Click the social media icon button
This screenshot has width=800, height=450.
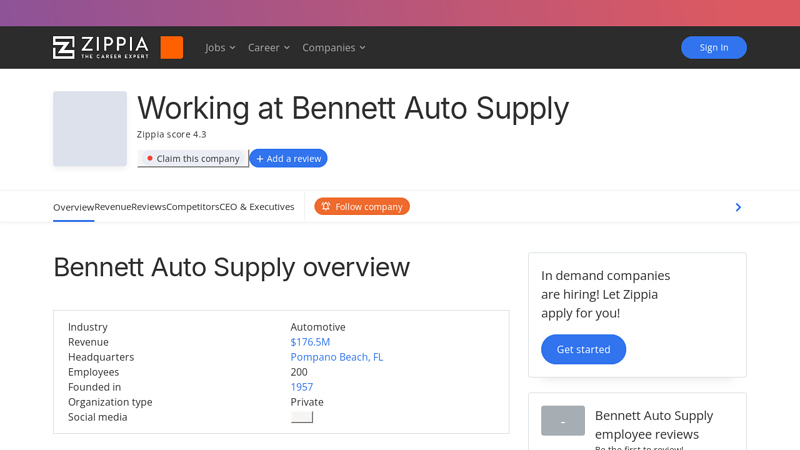(302, 417)
